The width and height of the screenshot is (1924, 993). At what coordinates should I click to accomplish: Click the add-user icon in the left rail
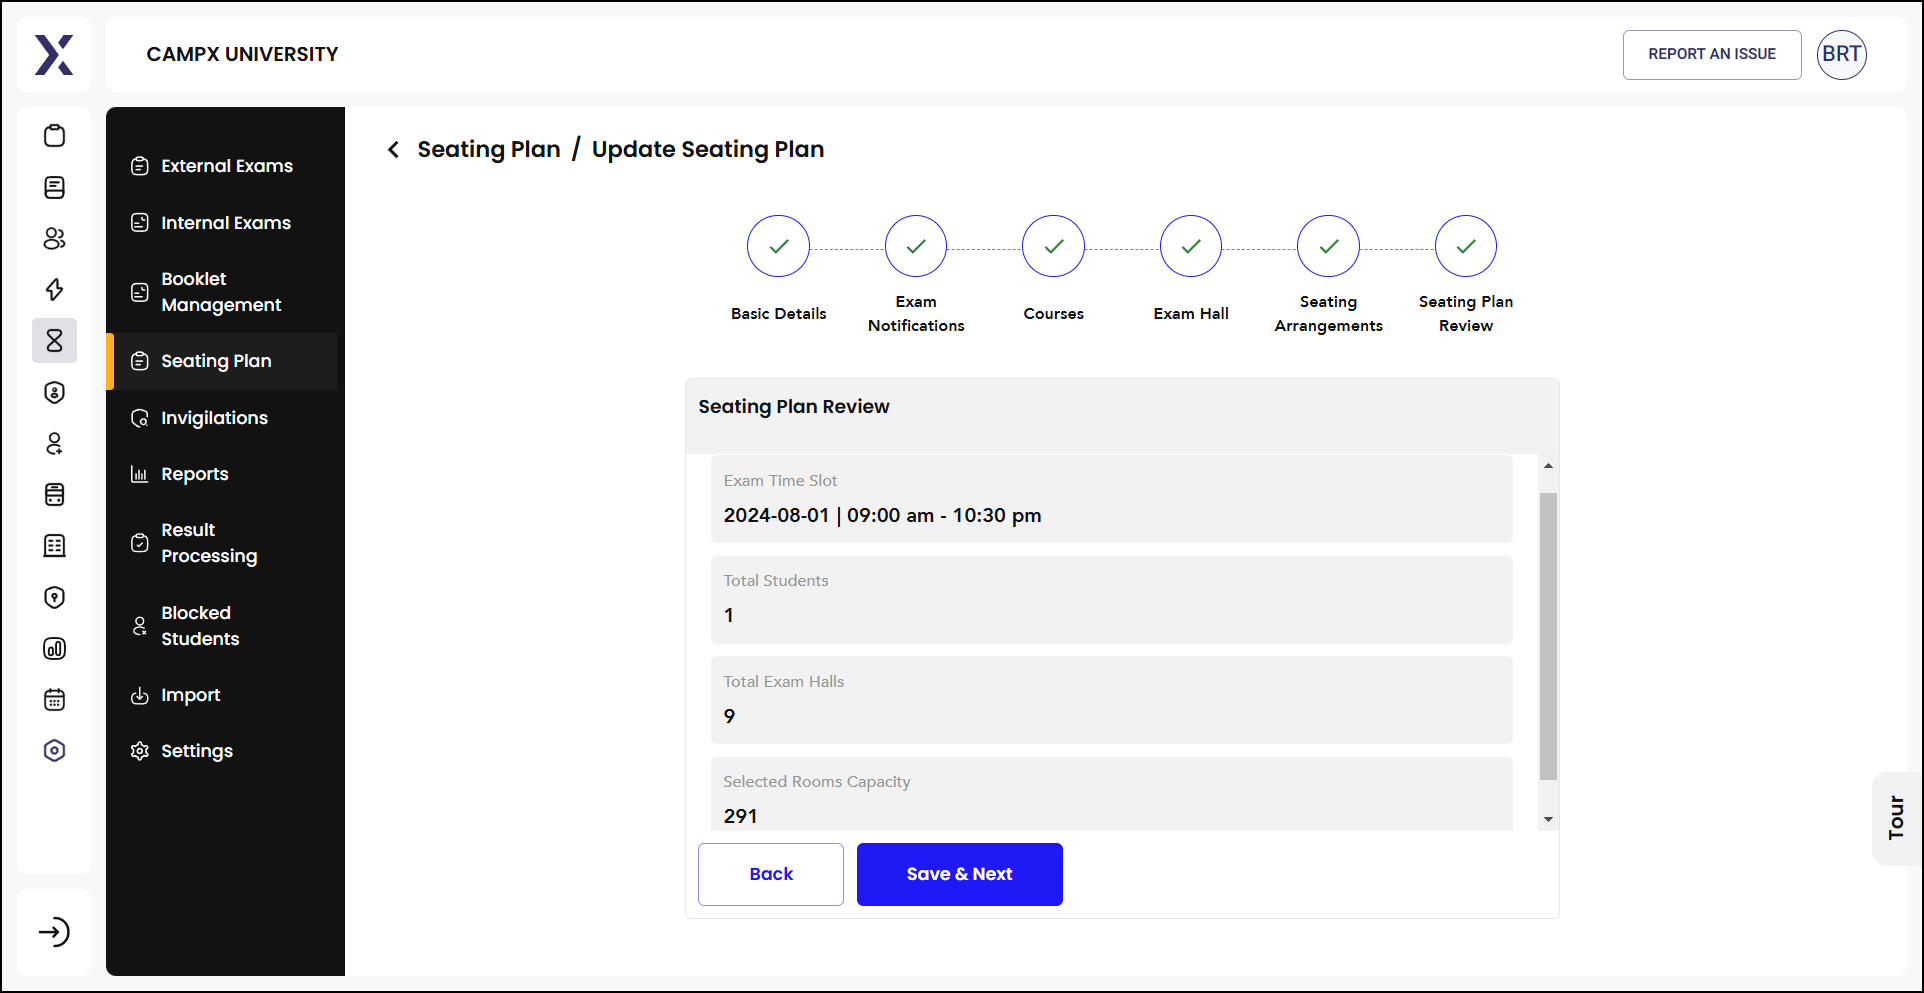click(x=55, y=443)
